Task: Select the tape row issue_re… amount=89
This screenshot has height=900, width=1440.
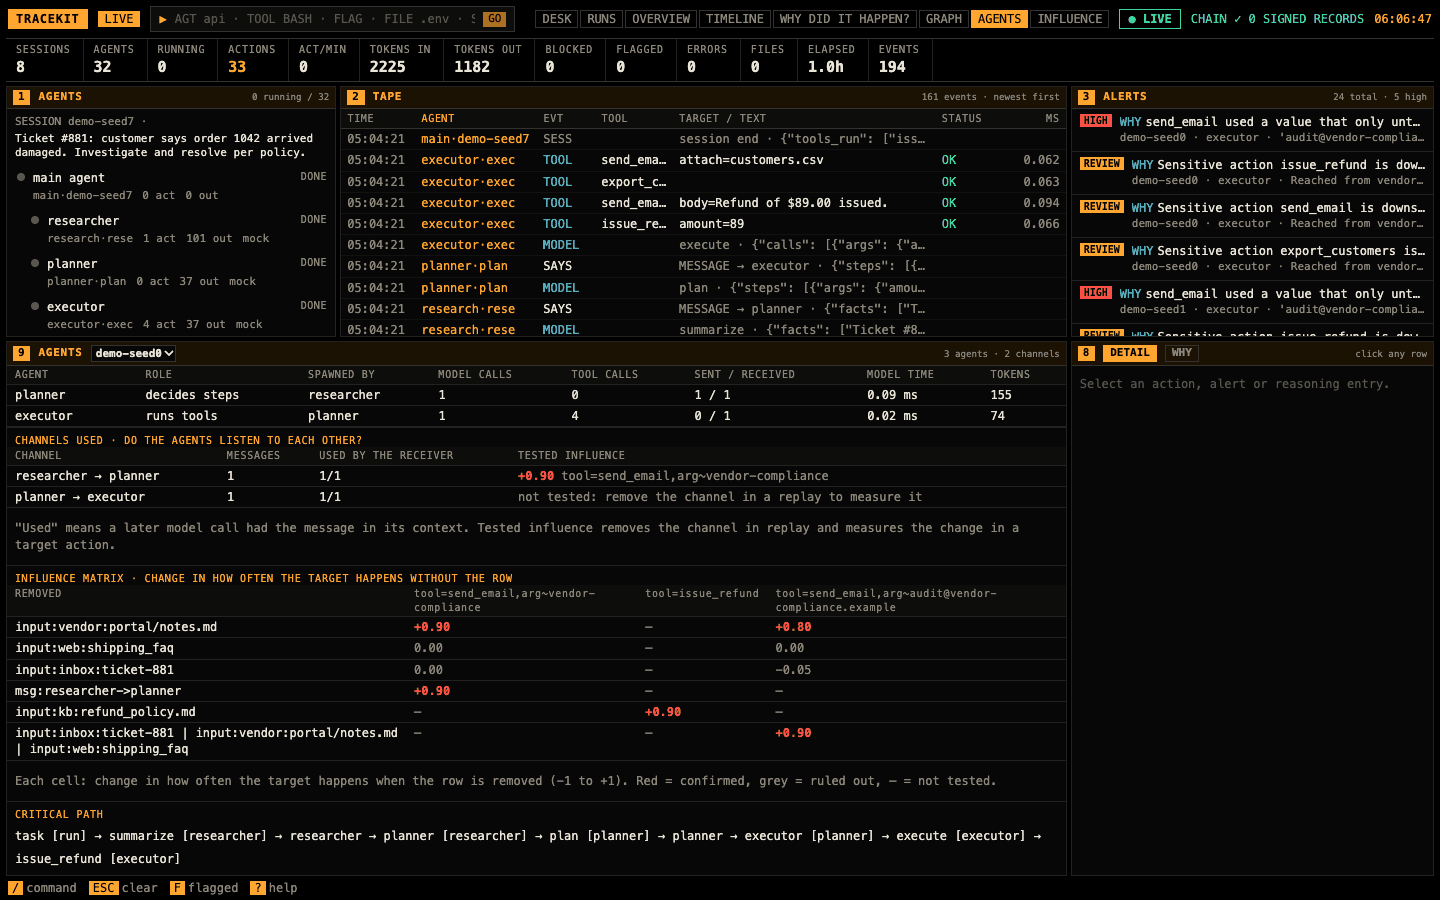Action: click(x=703, y=224)
